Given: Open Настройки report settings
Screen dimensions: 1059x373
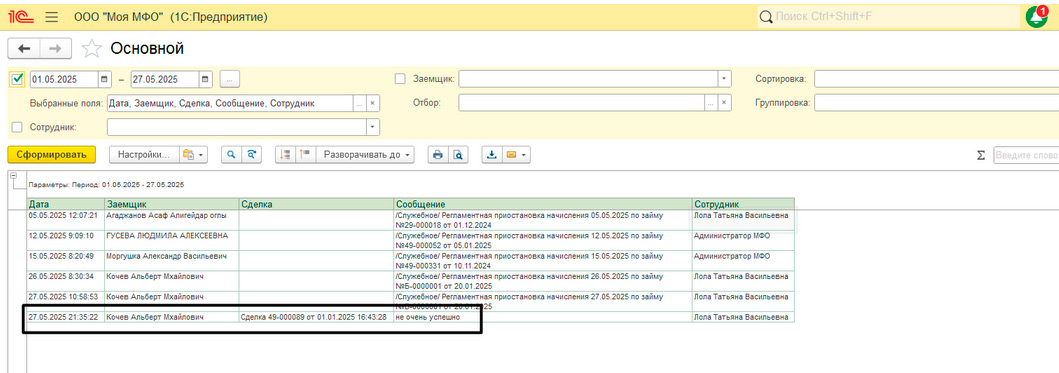Looking at the screenshot, I should 144,155.
